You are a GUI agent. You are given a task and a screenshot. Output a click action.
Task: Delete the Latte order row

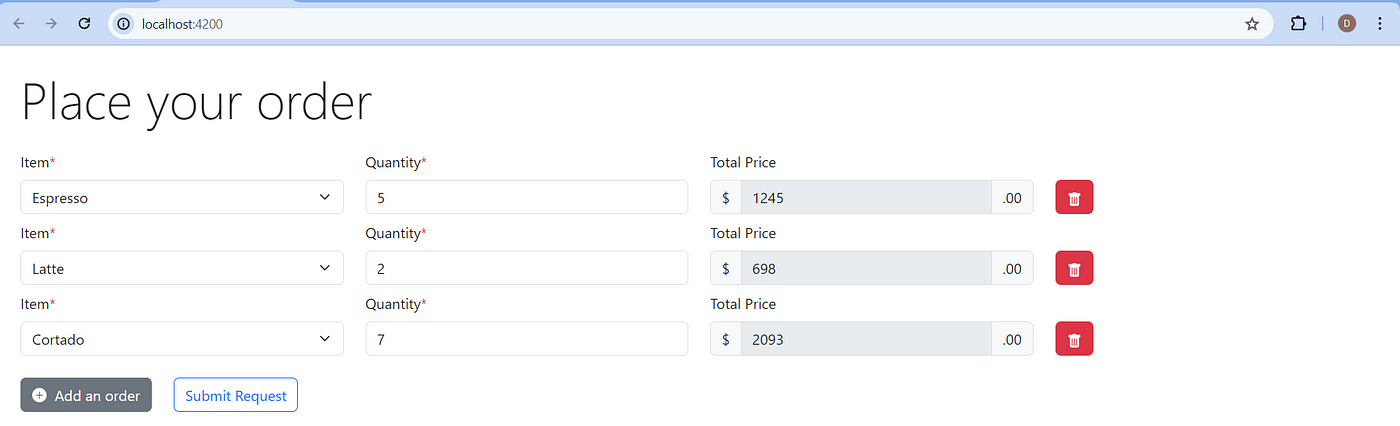click(x=1074, y=268)
